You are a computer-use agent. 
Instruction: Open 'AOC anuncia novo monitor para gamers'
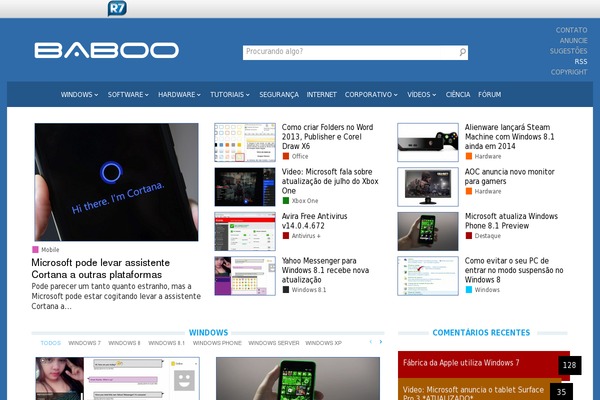pyautogui.click(x=510, y=176)
